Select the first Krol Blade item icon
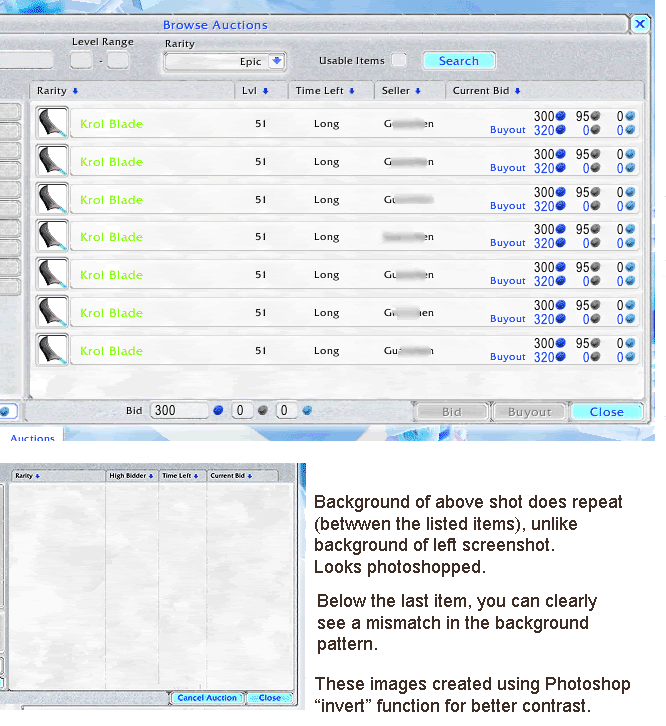666x726 pixels. point(52,123)
